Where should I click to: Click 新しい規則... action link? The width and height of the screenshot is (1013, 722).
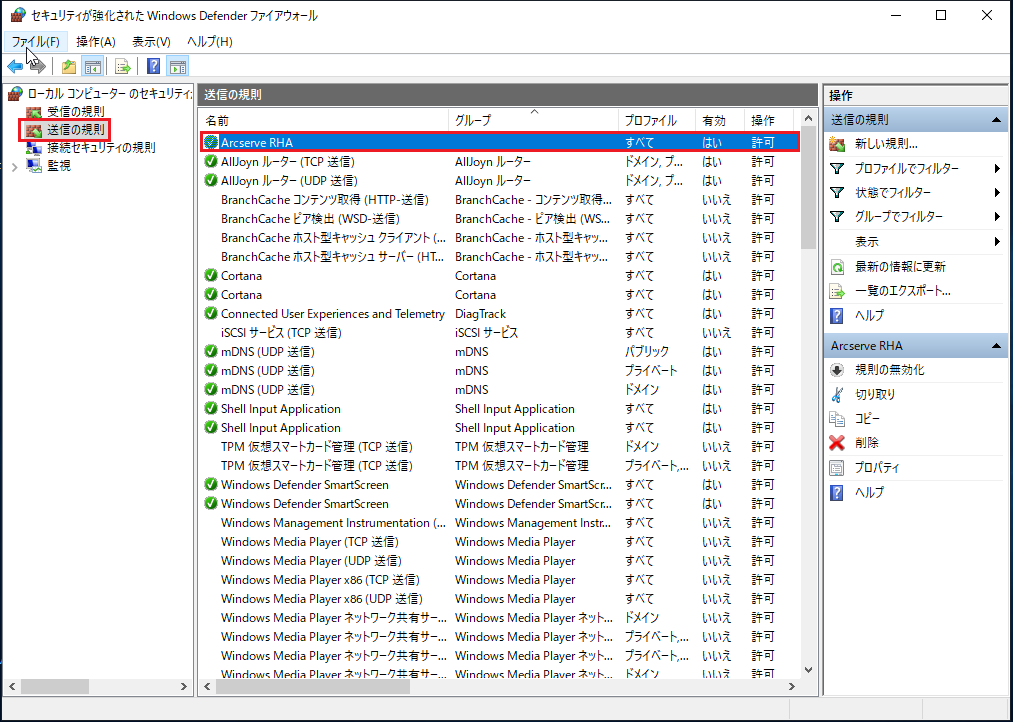pyautogui.click(x=886, y=144)
